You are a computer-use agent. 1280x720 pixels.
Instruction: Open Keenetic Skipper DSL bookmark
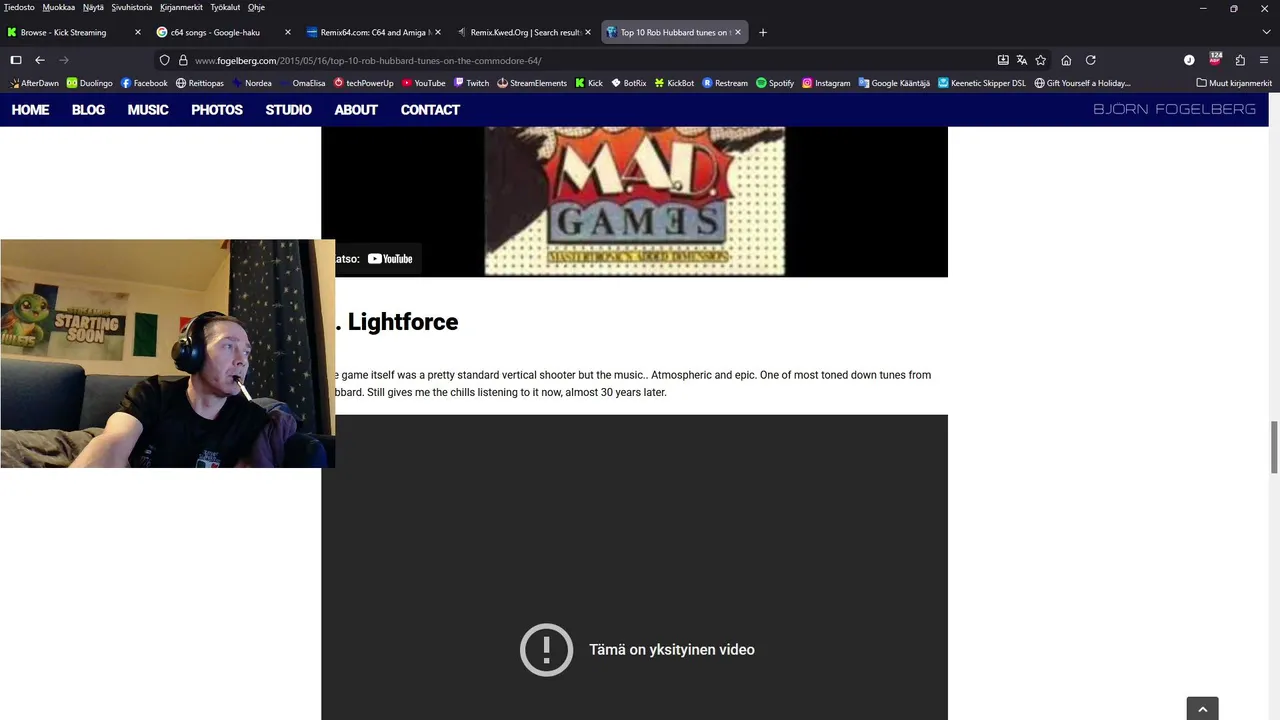982,83
